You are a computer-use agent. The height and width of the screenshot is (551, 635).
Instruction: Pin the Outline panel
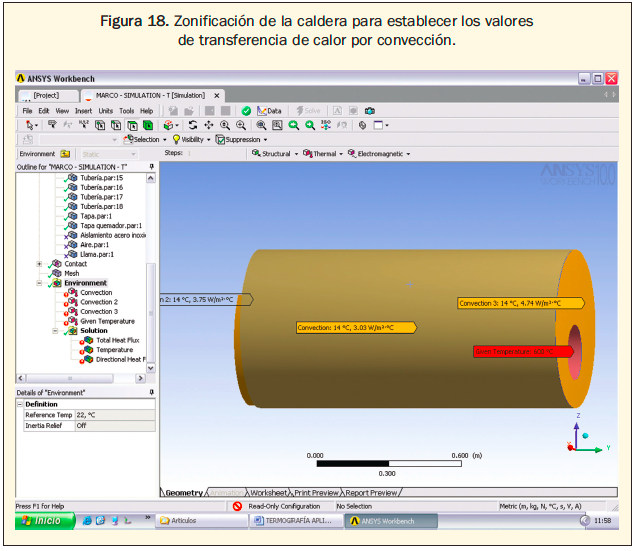tap(152, 166)
